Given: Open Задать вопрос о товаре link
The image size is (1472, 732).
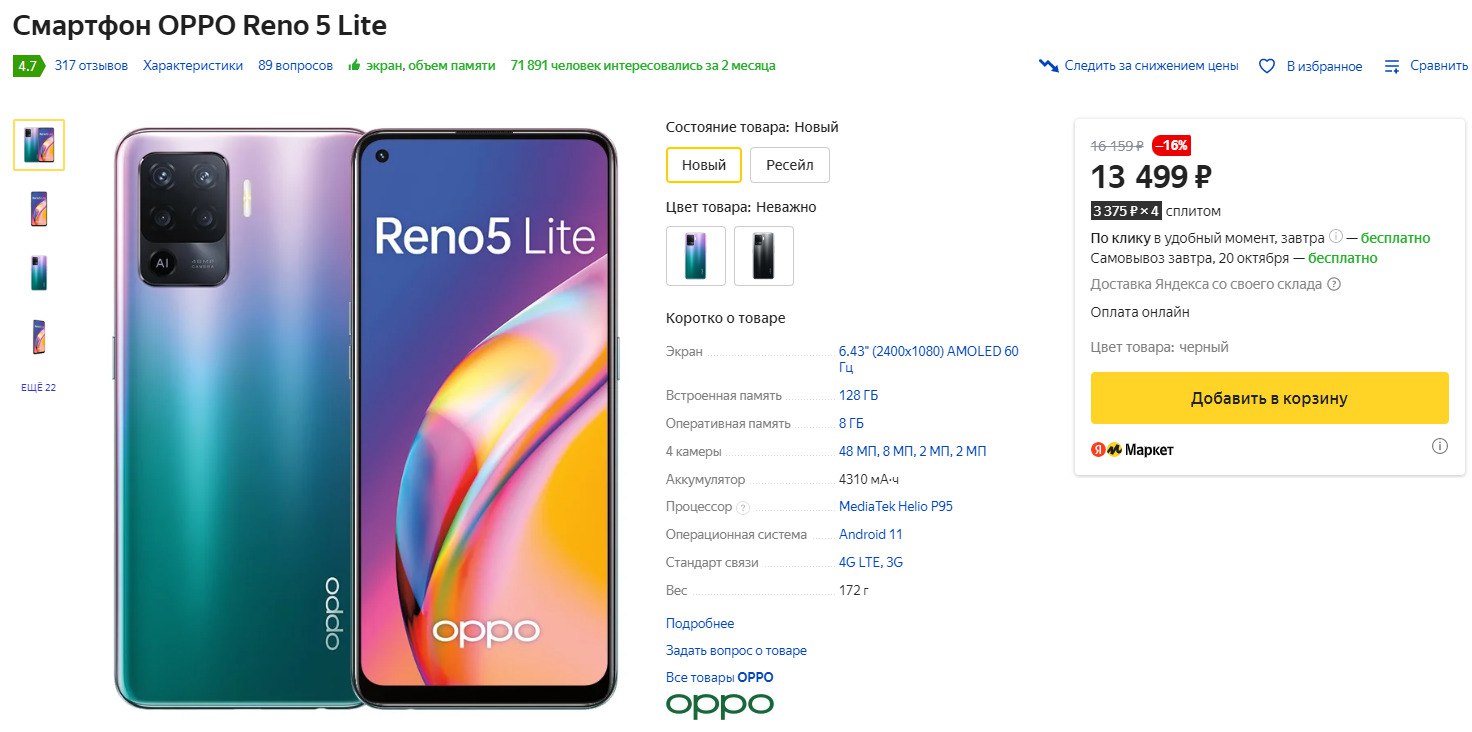Looking at the screenshot, I should pyautogui.click(x=736, y=650).
